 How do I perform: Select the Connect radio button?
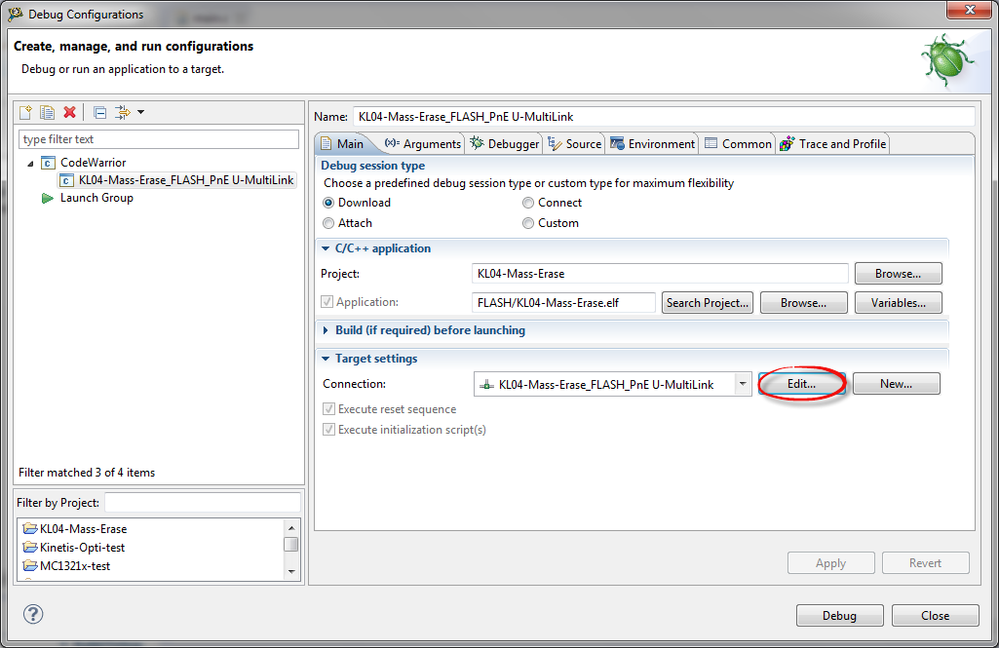pyautogui.click(x=528, y=203)
